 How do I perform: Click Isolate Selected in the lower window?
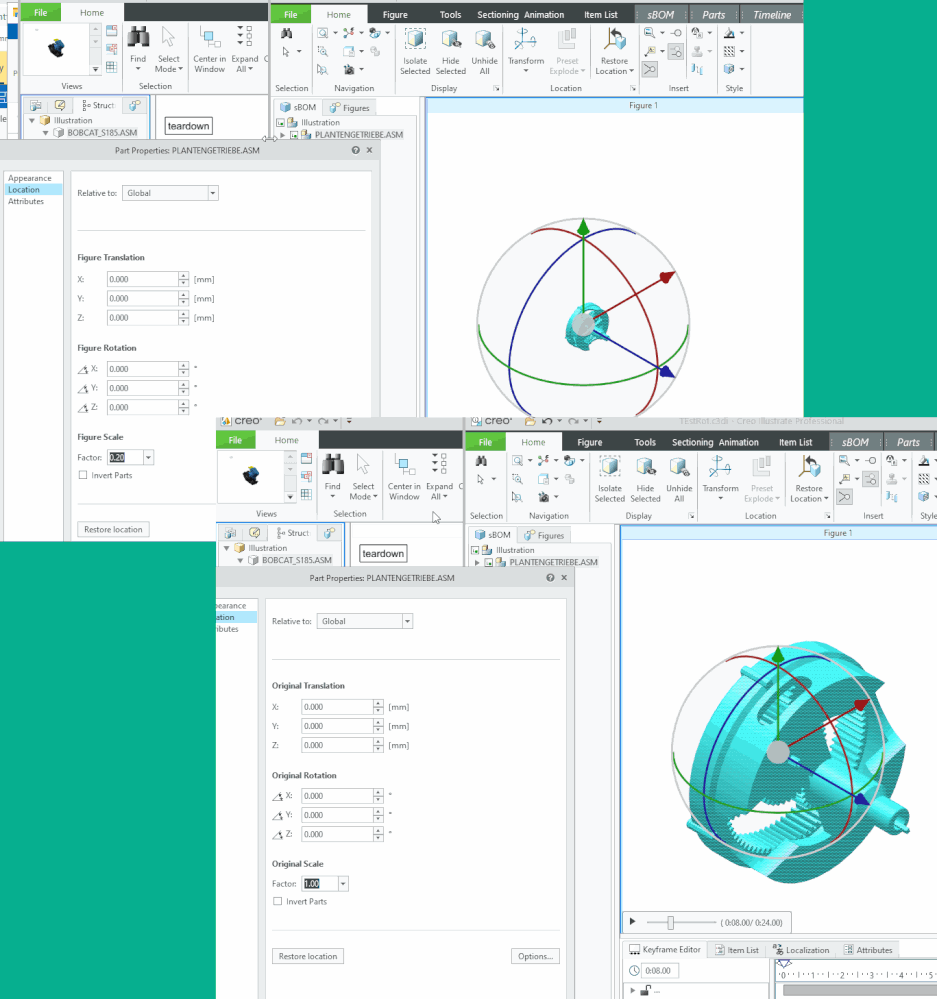pyautogui.click(x=610, y=480)
